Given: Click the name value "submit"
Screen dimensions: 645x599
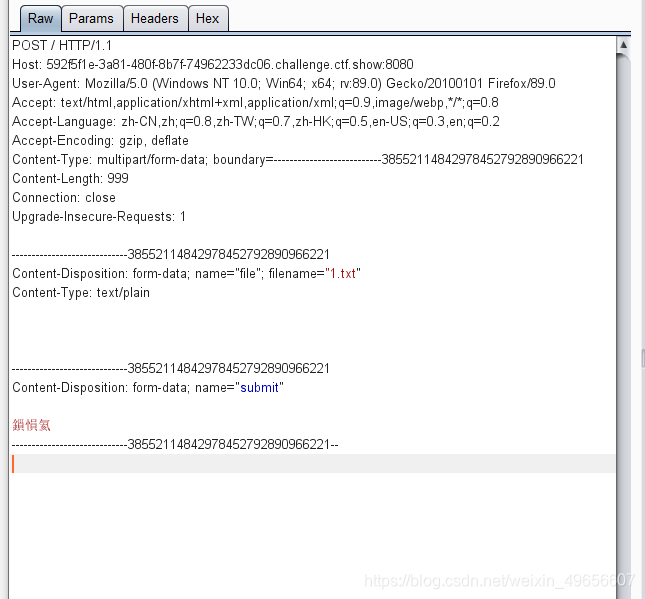Looking at the screenshot, I should [x=259, y=388].
